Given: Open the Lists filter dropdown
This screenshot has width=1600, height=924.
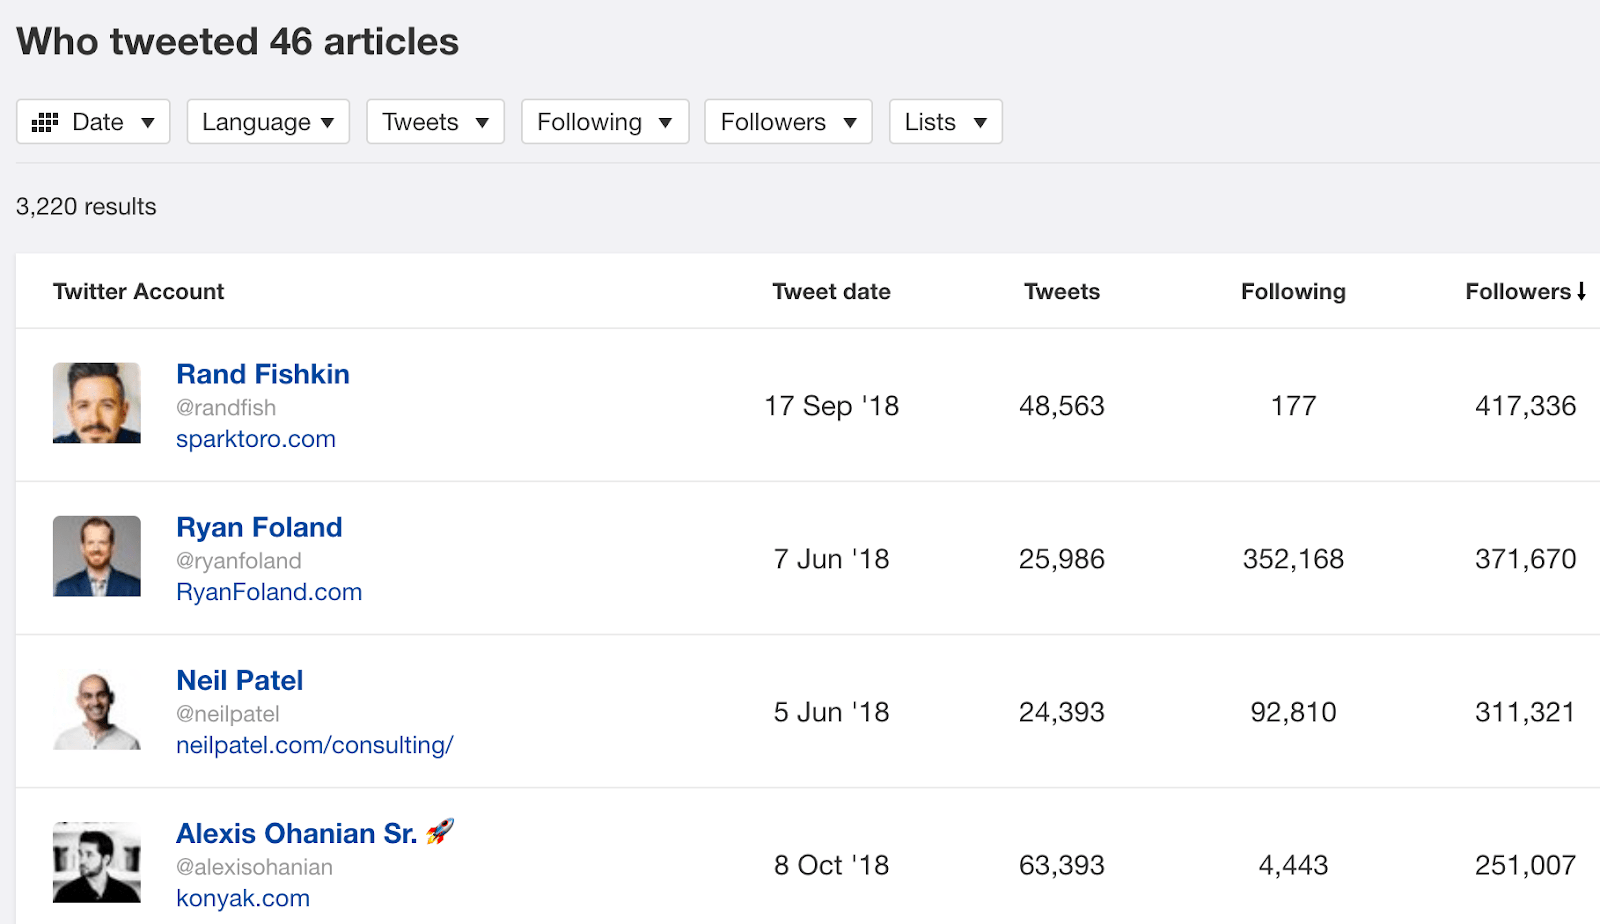Looking at the screenshot, I should [x=946, y=122].
